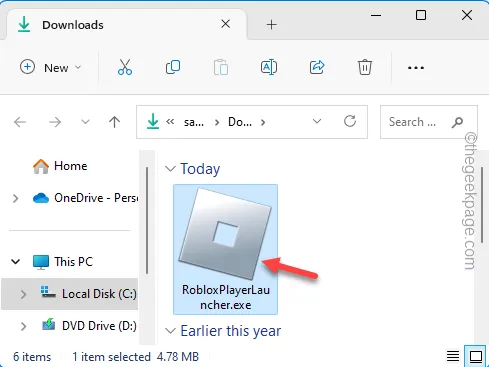The image size is (489, 367).
Task: Expand the chevron after 'Do...' breadcrumb
Action: (263, 122)
